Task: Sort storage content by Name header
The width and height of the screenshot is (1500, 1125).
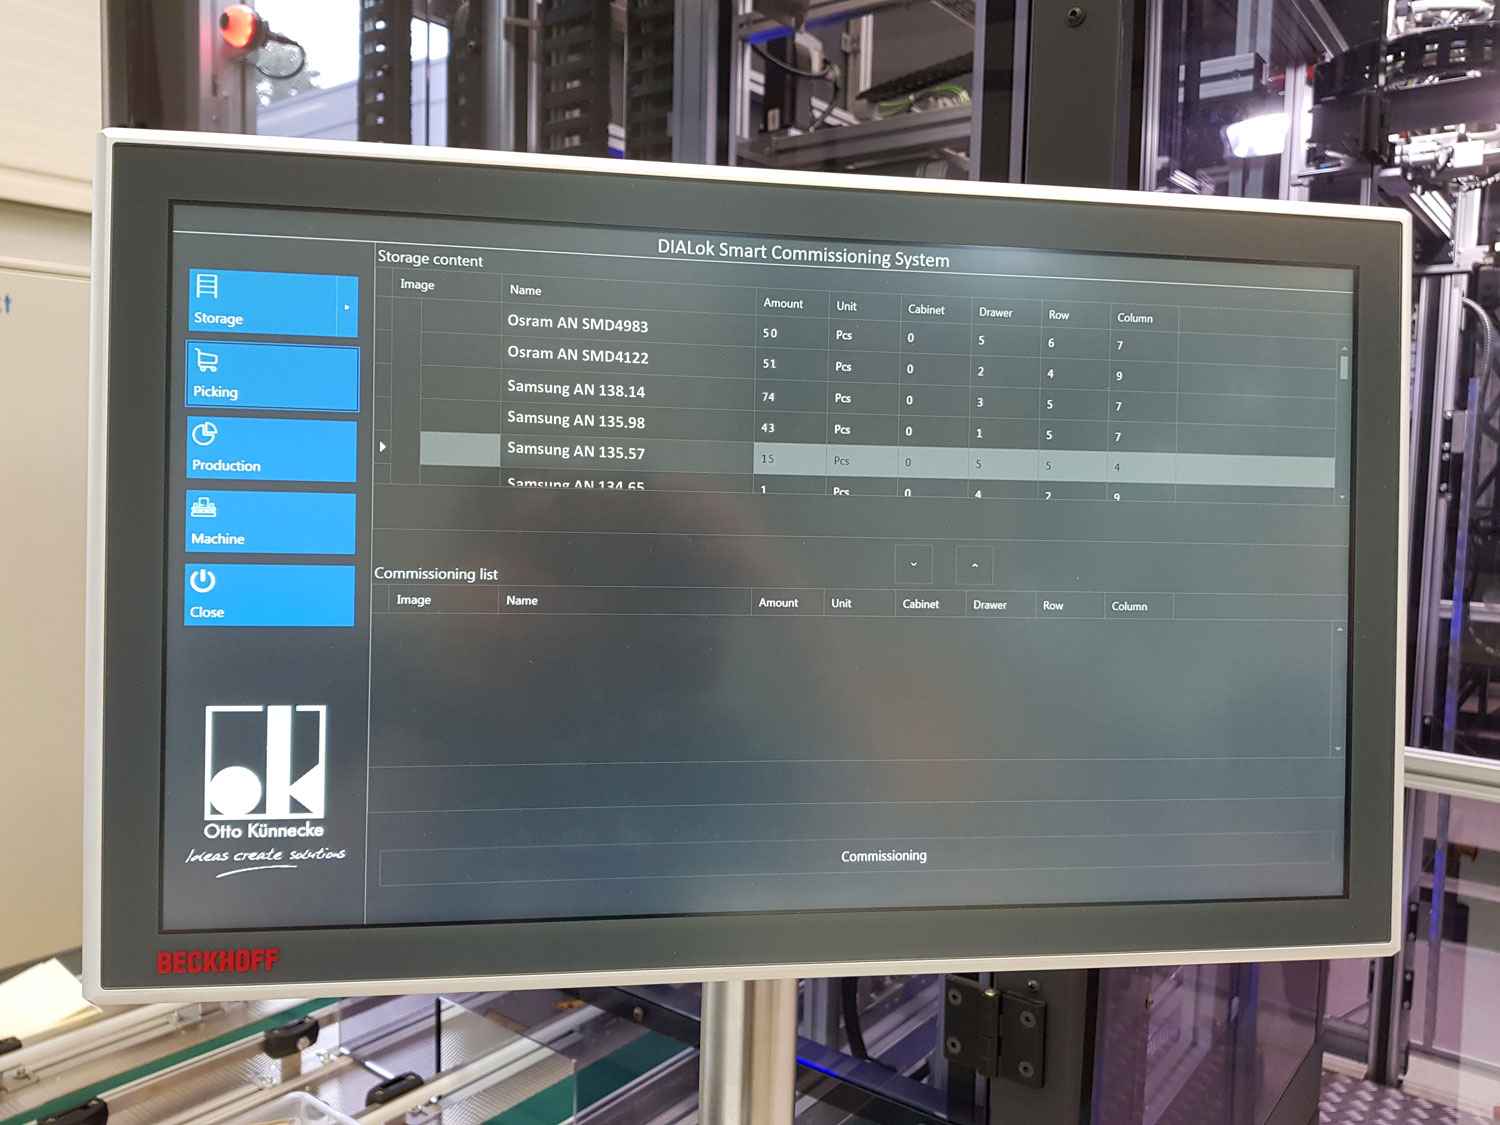Action: tap(526, 290)
